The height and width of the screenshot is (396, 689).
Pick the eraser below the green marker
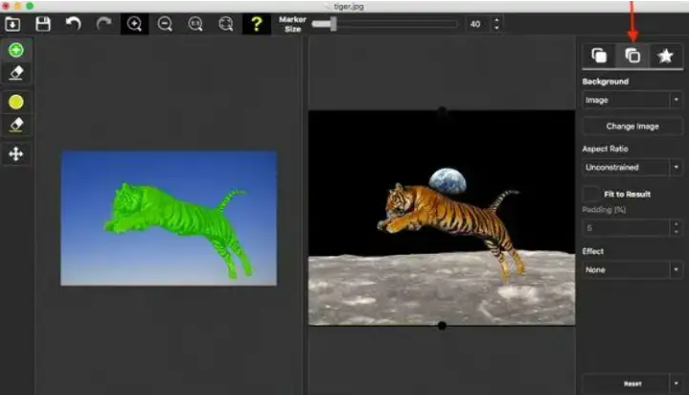(16, 73)
